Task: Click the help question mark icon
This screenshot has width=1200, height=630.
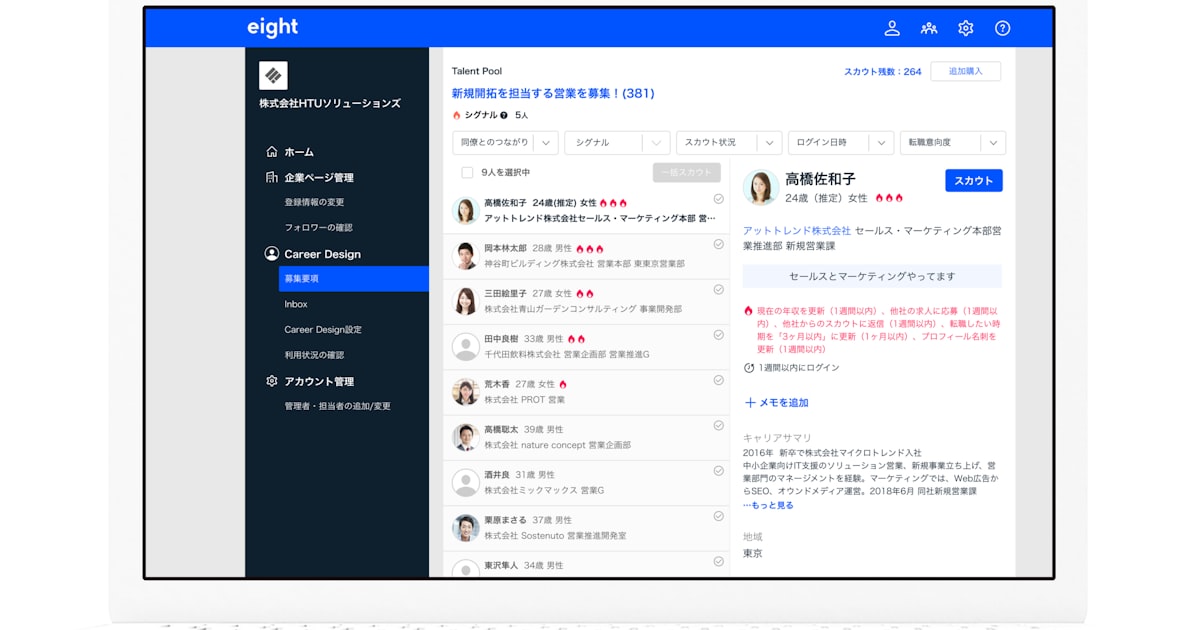Action: click(1002, 28)
